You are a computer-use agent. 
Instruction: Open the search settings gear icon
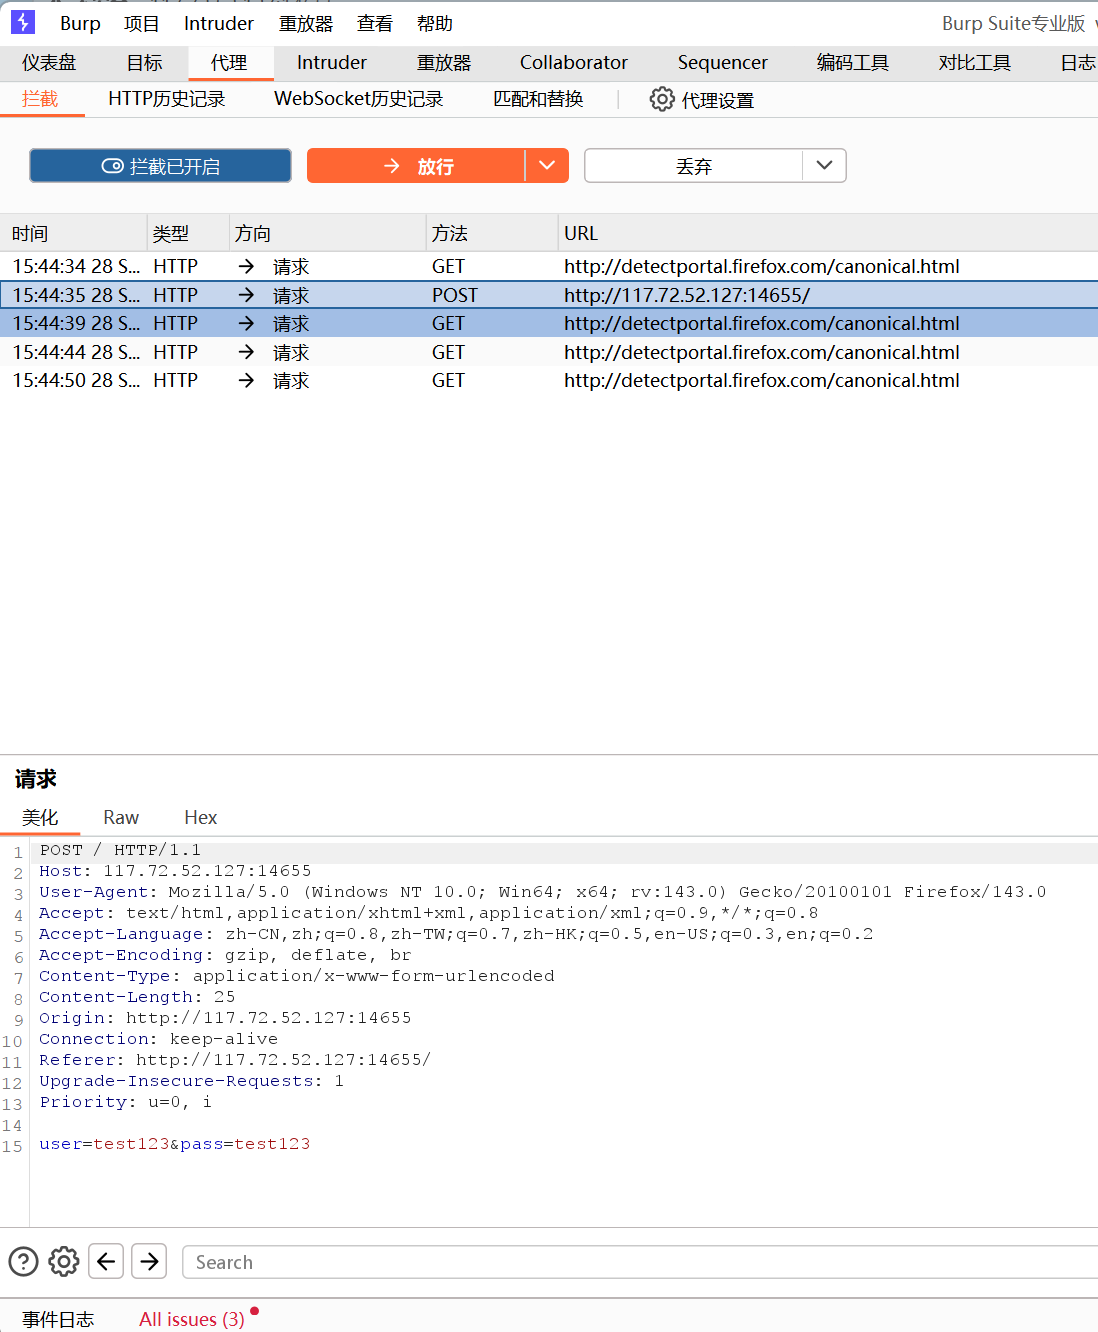(64, 1262)
